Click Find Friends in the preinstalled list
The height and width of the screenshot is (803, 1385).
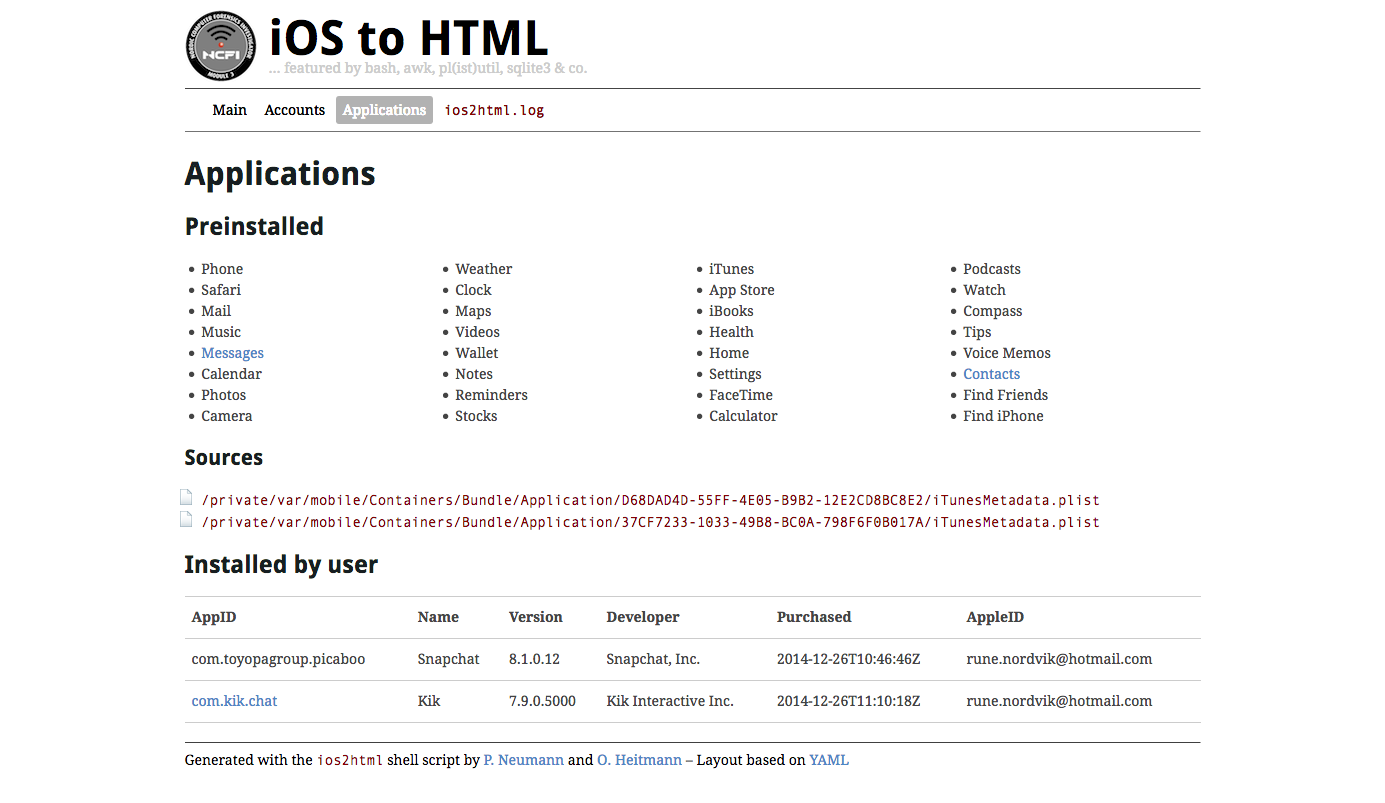point(1006,395)
